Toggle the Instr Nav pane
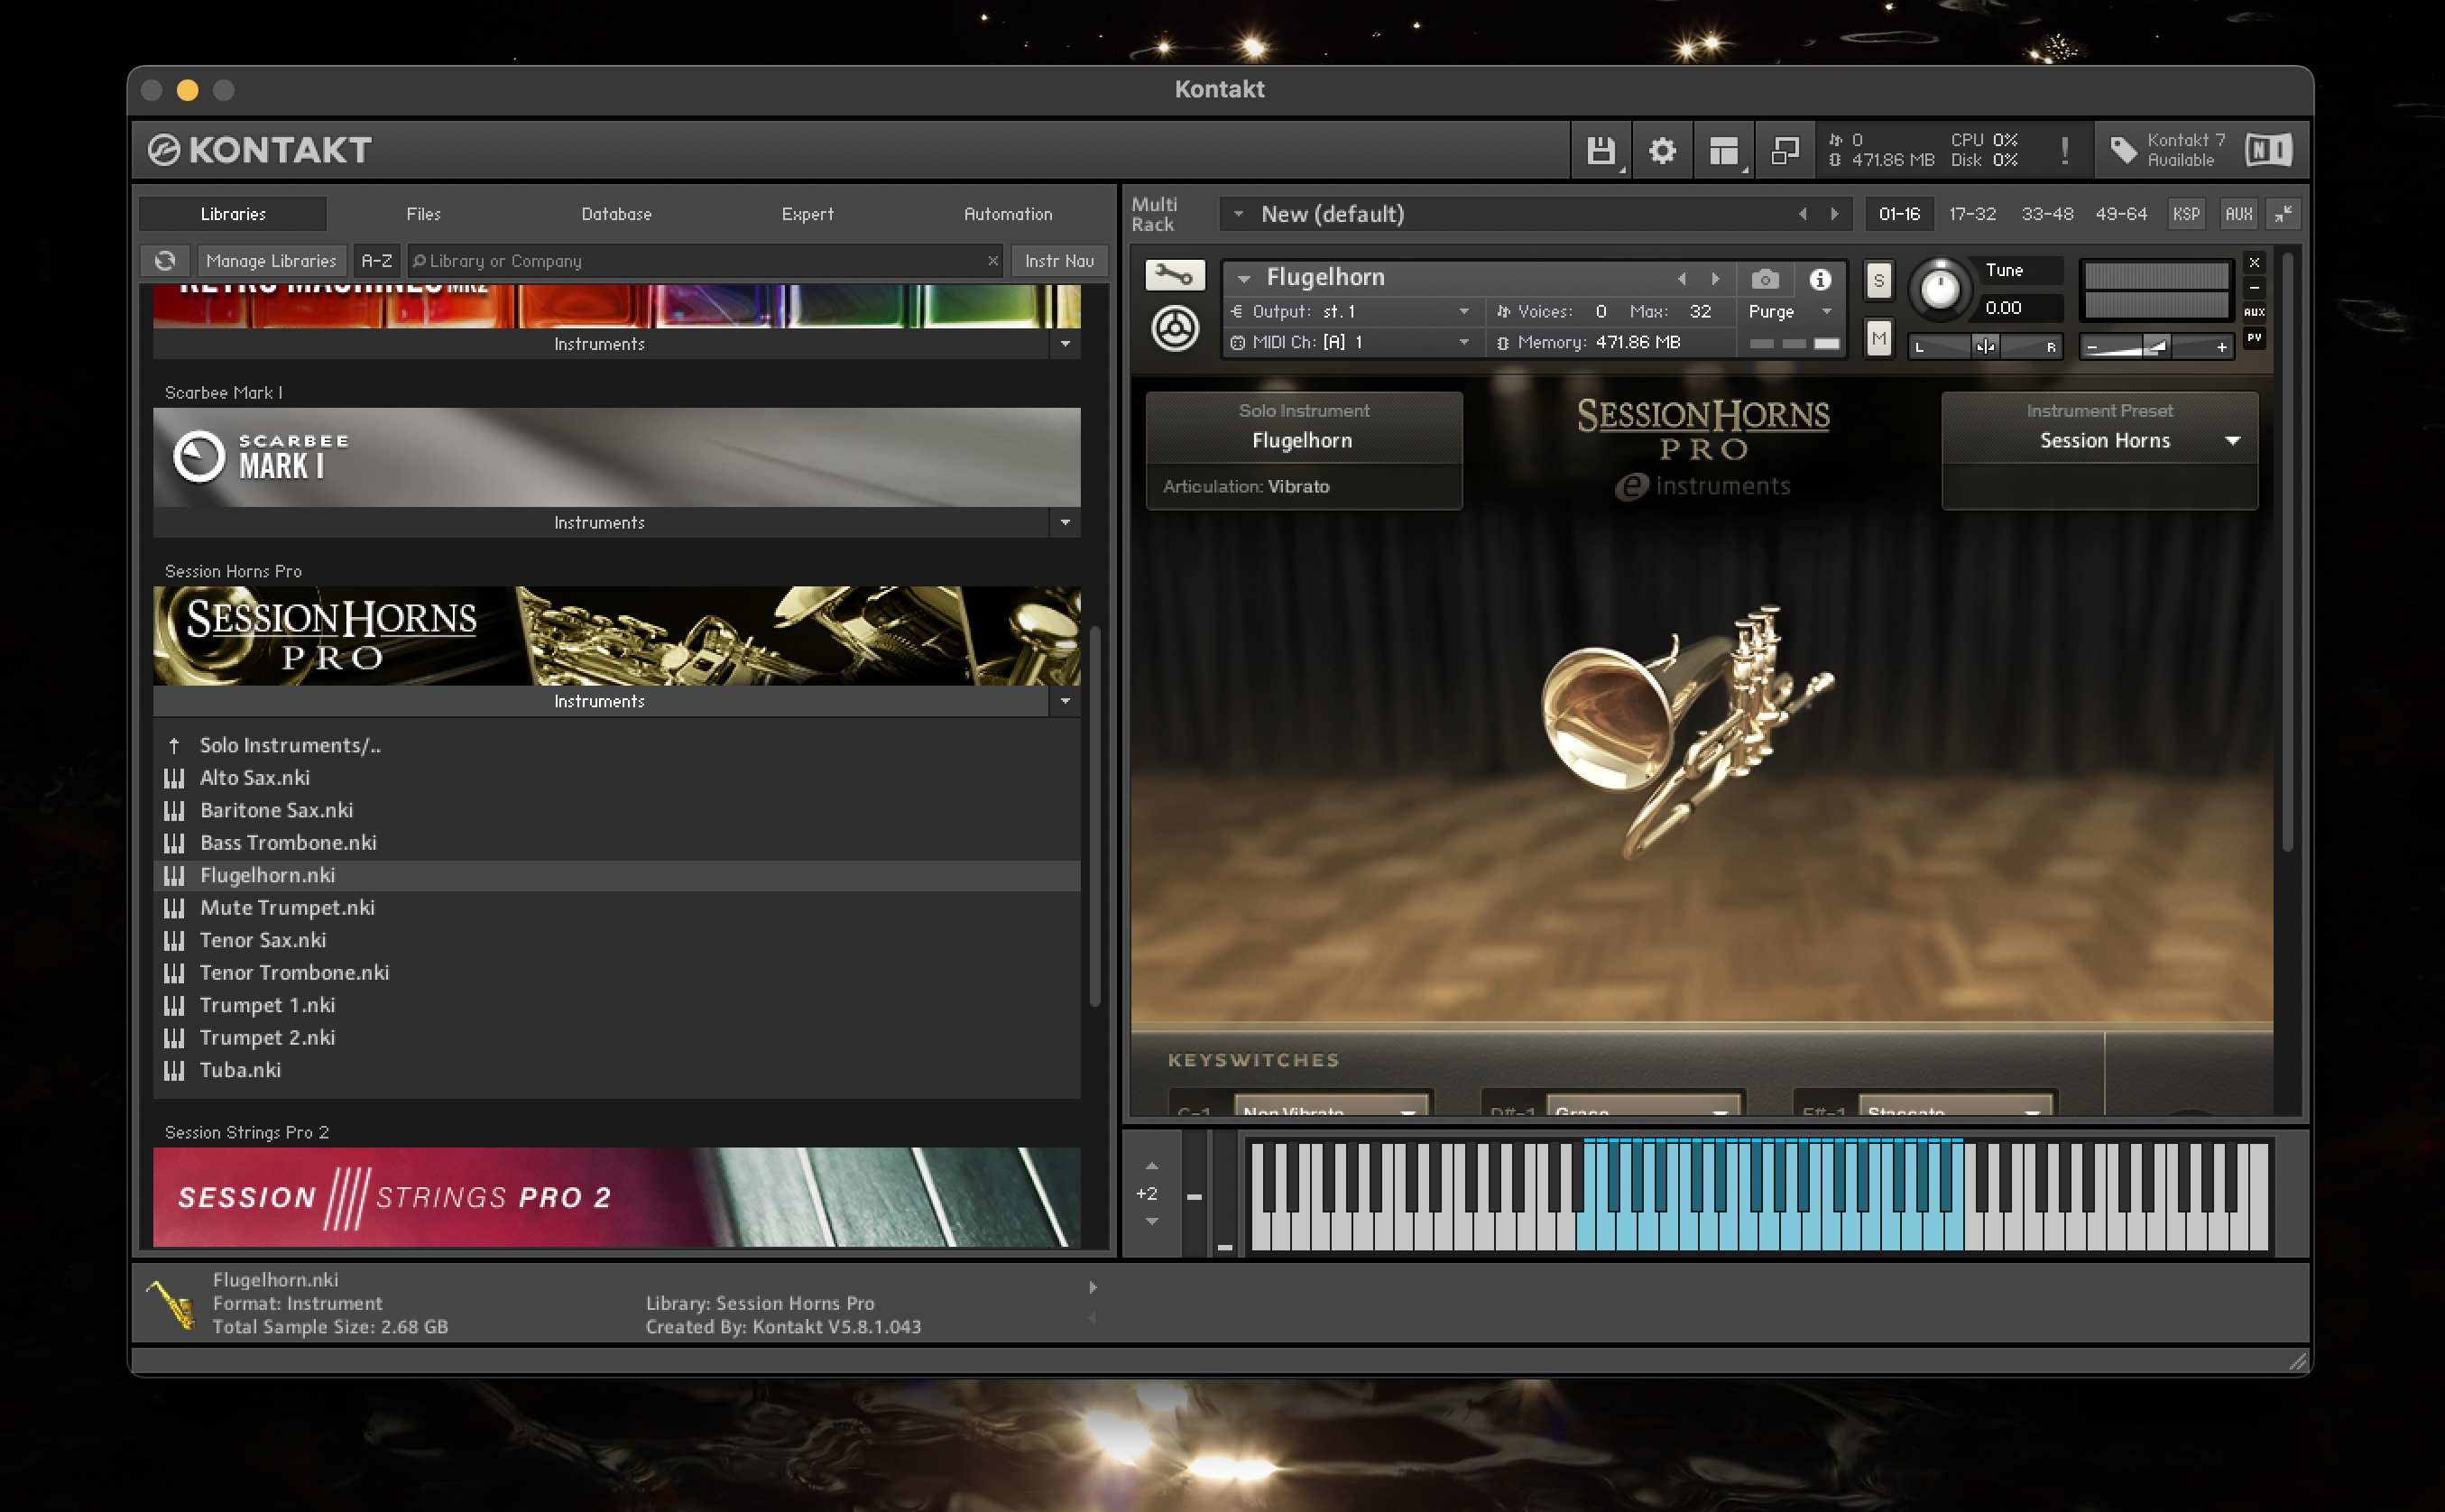 point(1059,261)
